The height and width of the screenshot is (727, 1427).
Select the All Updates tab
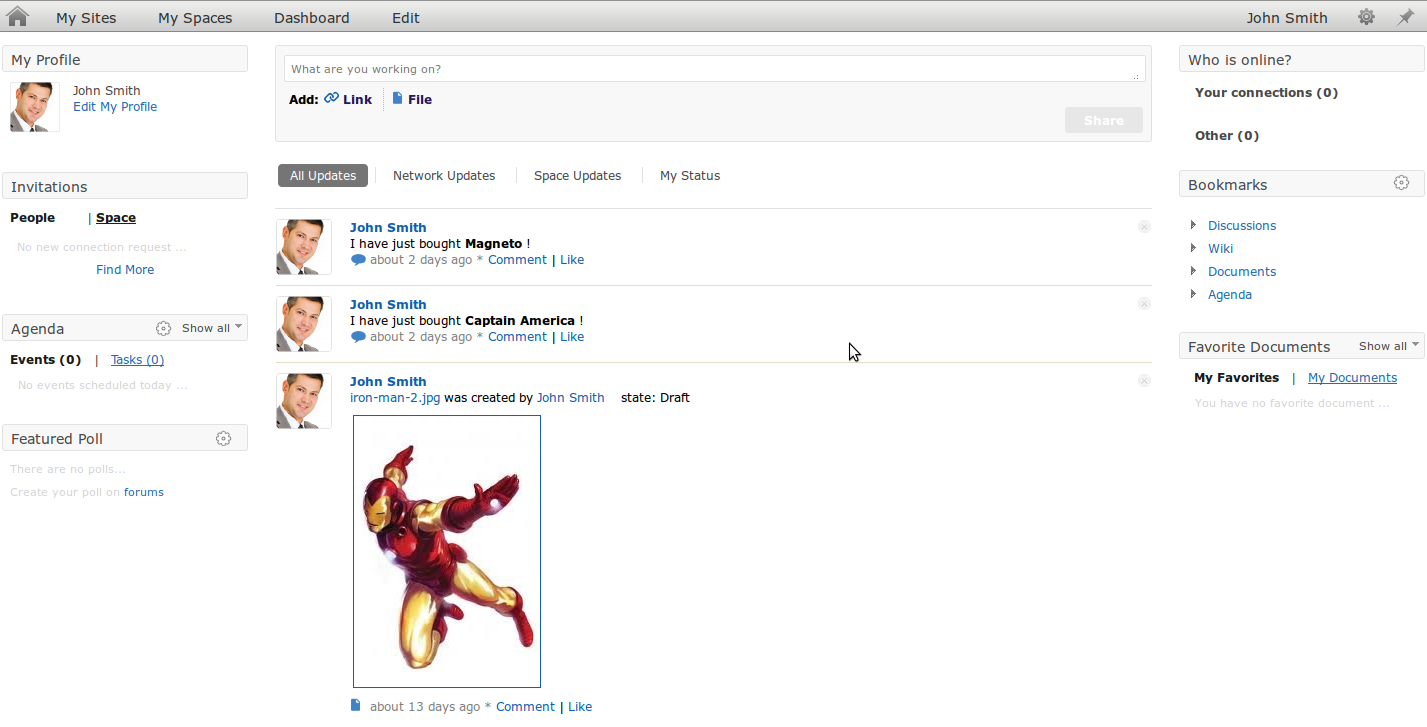[323, 175]
